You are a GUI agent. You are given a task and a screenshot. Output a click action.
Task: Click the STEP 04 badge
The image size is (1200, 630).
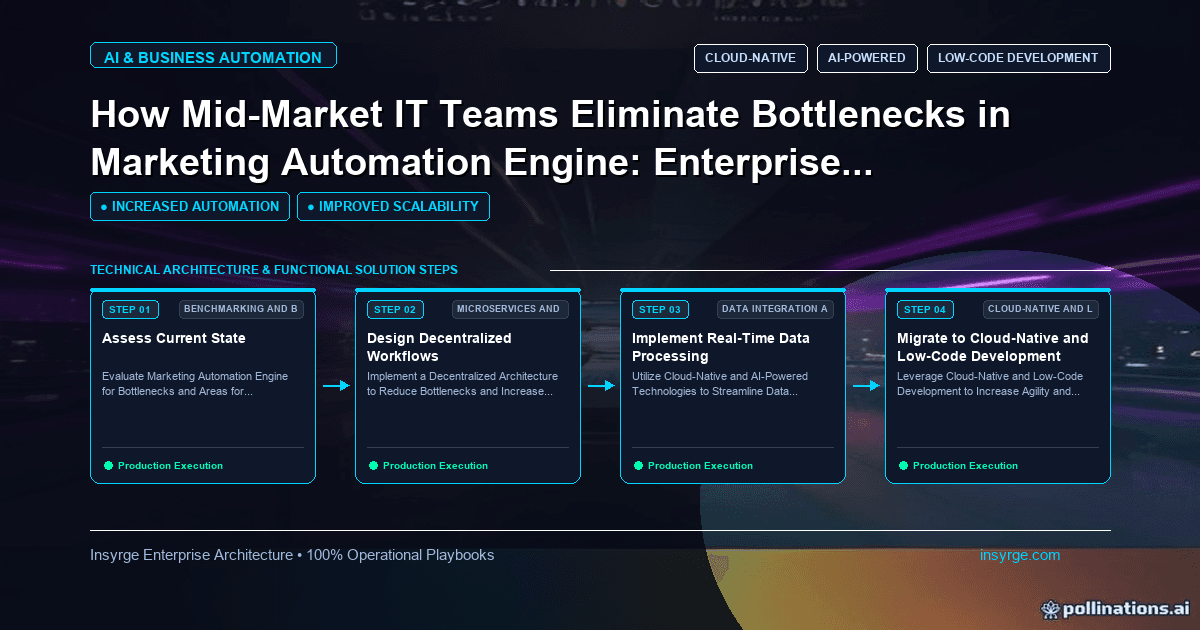(x=925, y=309)
